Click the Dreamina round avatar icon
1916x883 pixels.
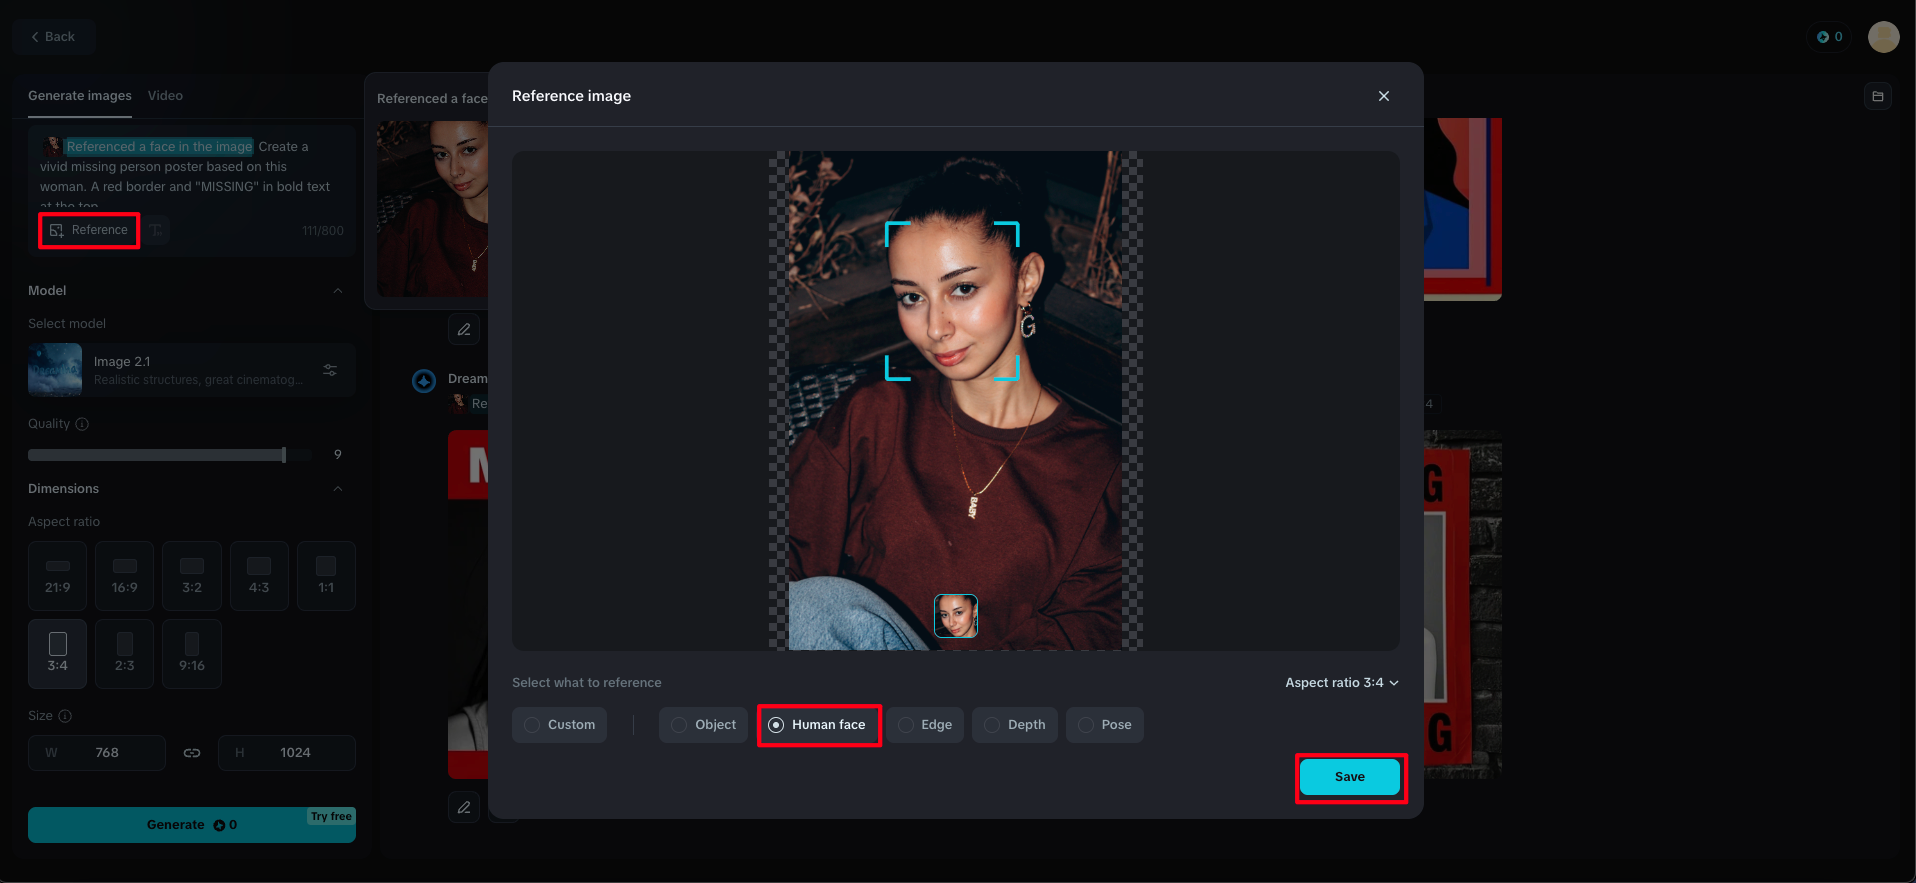click(424, 381)
